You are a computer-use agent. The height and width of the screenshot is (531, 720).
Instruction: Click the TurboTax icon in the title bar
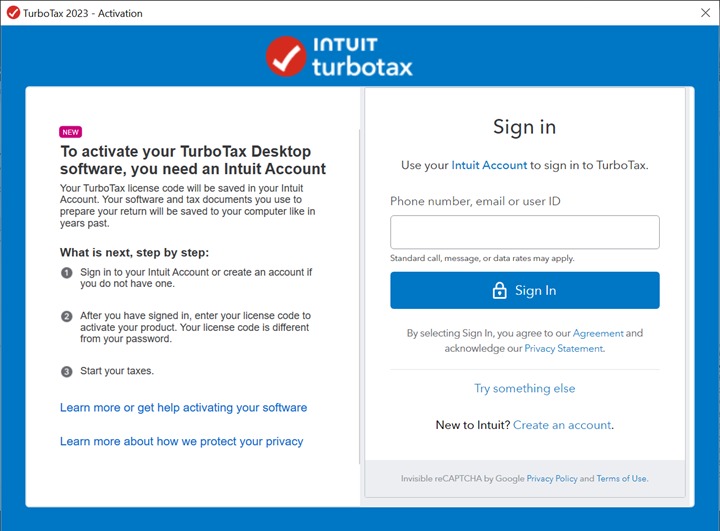pyautogui.click(x=13, y=13)
